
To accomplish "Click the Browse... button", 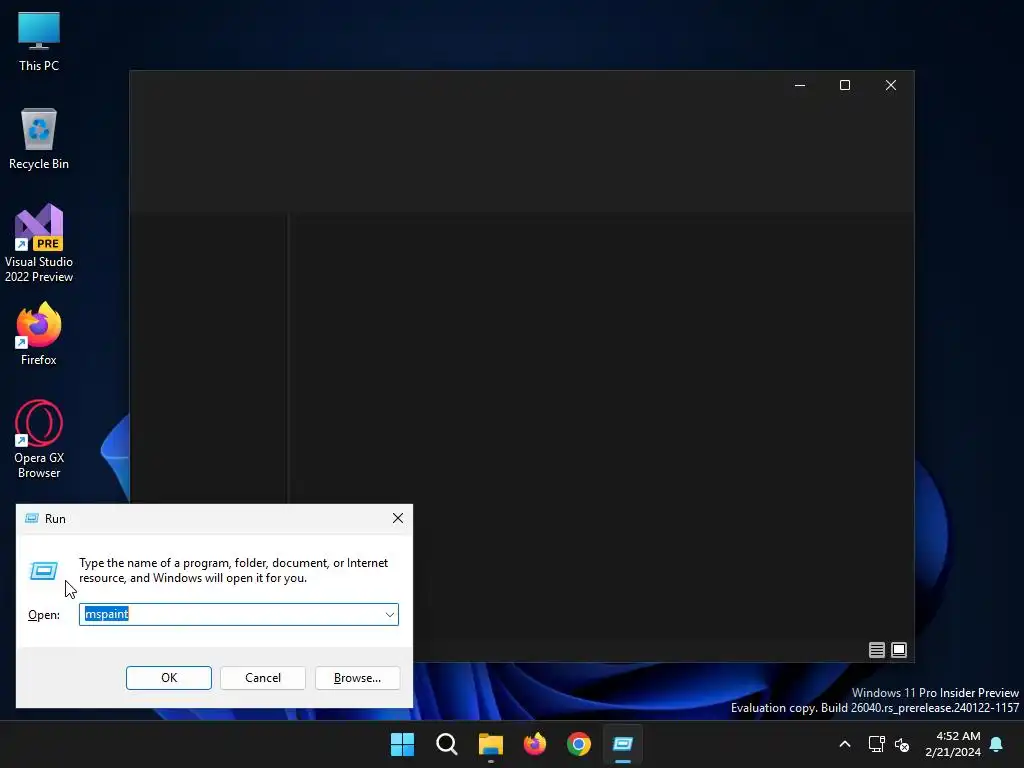I will point(357,678).
